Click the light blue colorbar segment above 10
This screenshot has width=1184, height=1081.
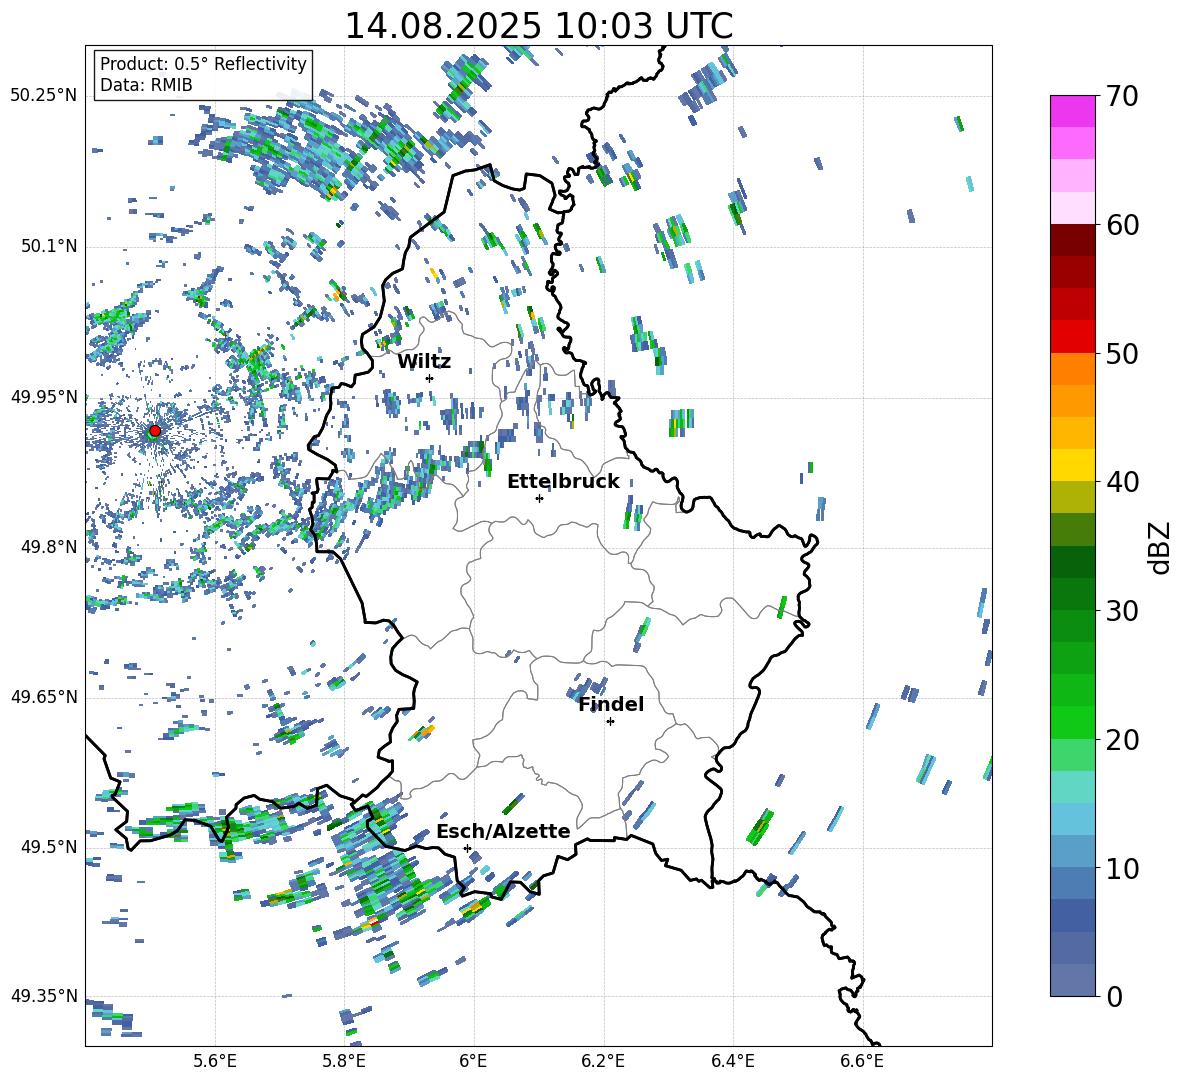coord(1072,819)
